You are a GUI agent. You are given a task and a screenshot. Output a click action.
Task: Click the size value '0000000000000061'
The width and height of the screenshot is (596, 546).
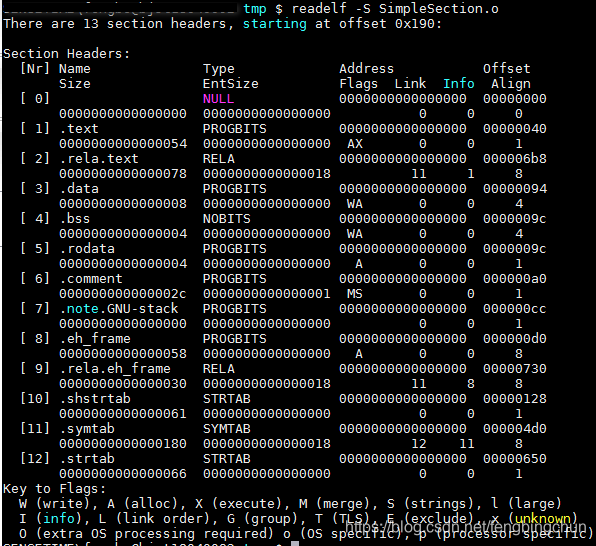pyautogui.click(x=123, y=414)
